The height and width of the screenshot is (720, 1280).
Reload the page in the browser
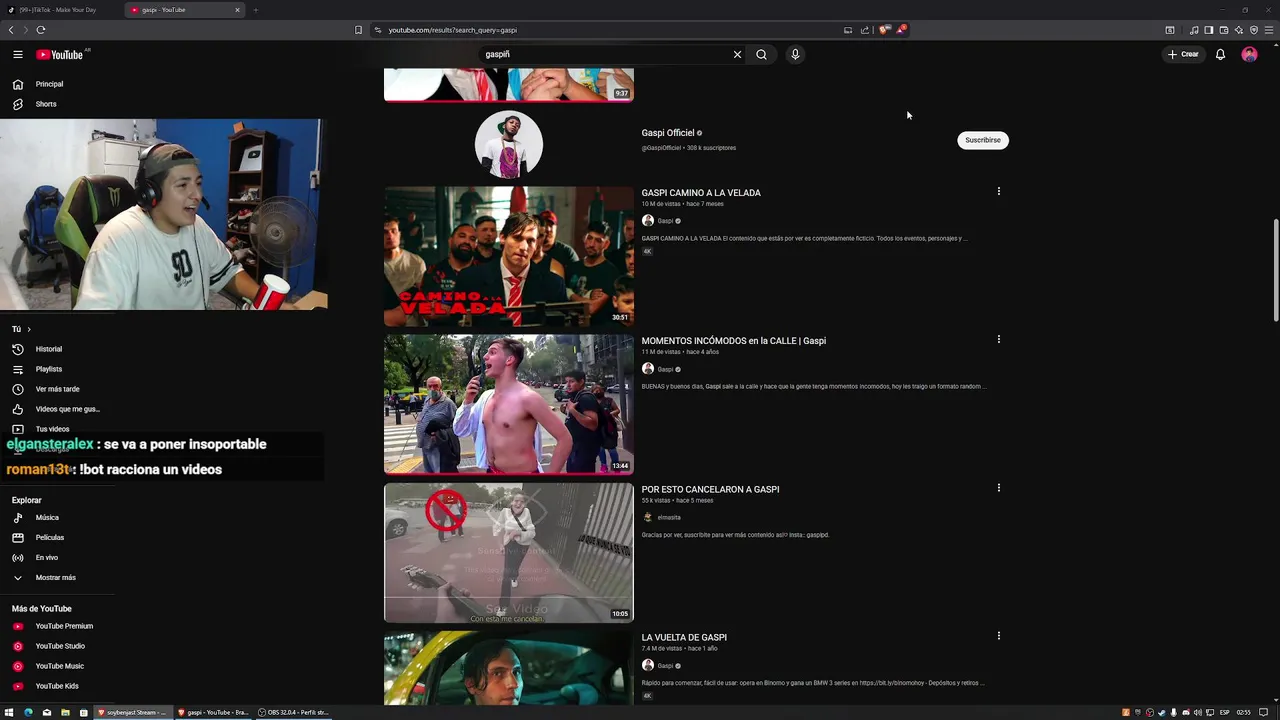point(41,30)
